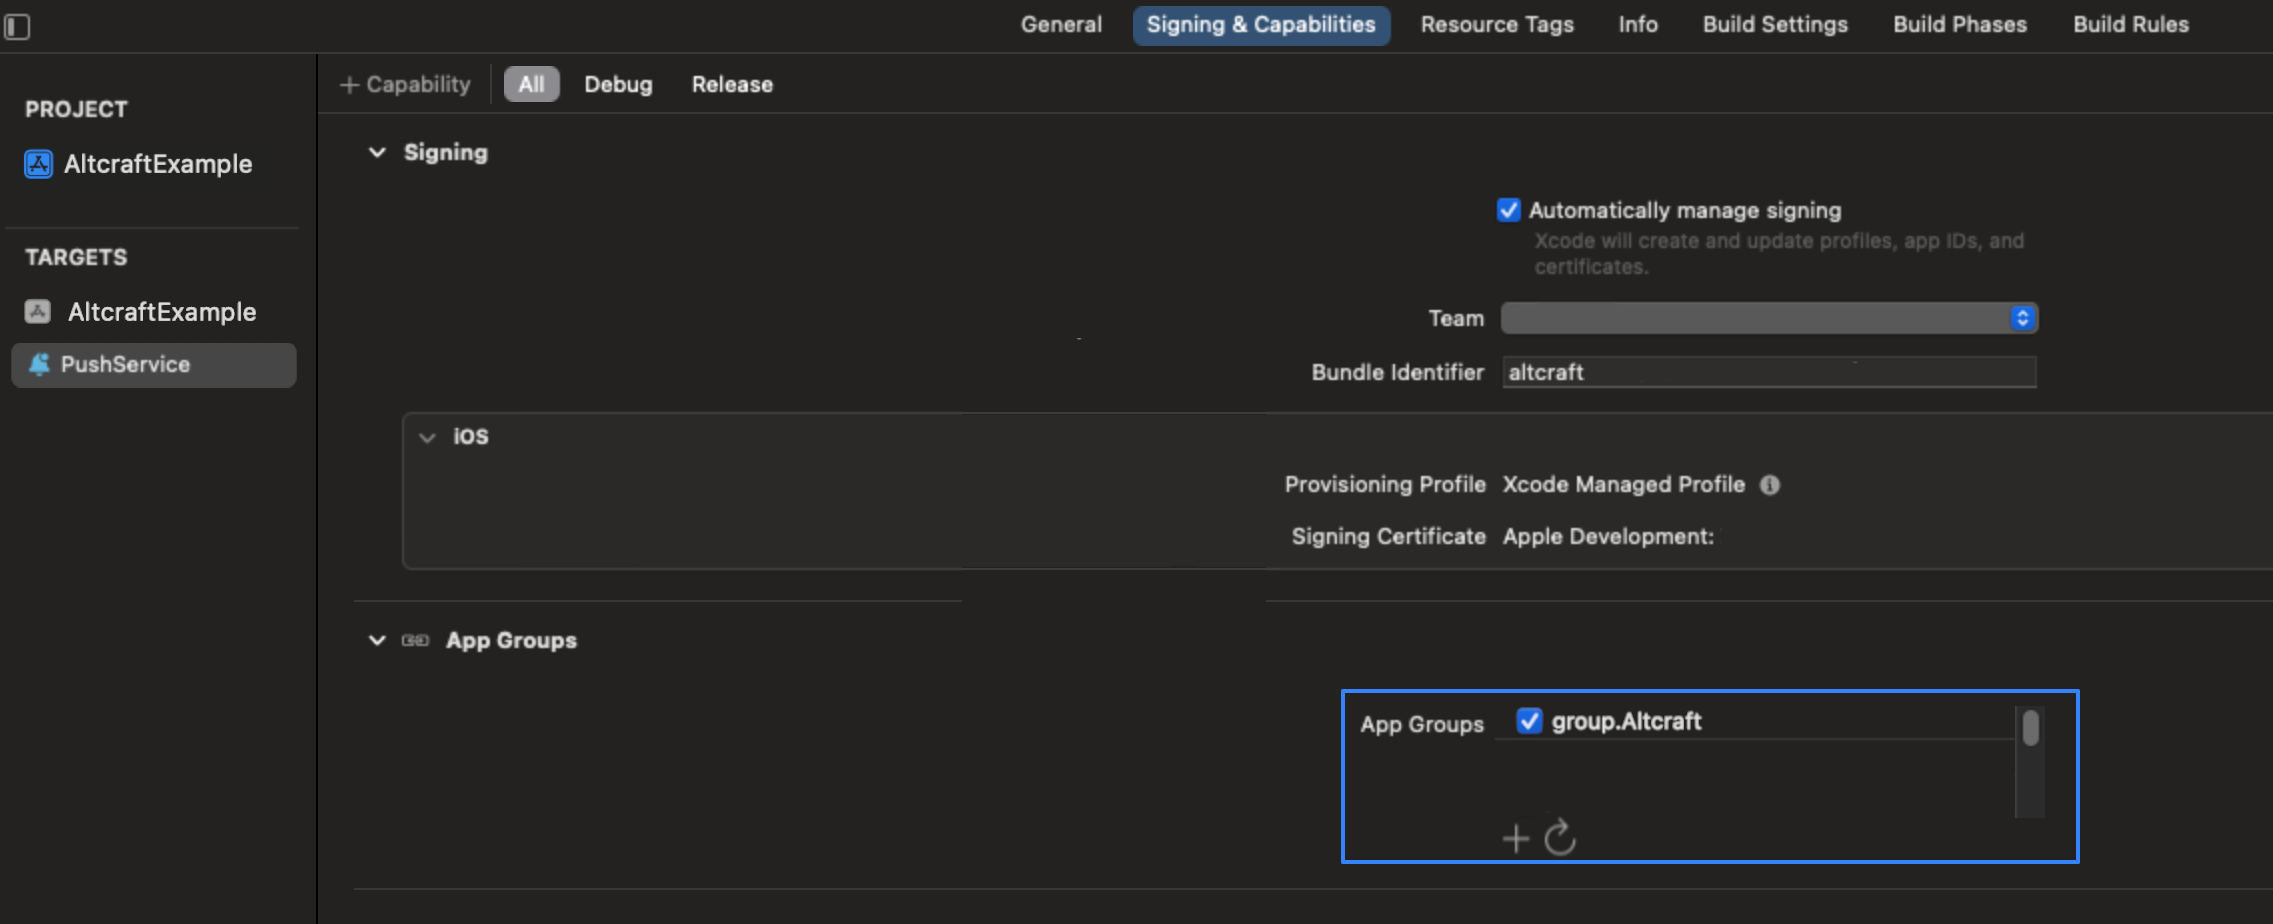Click the + Capability button
The image size is (2273, 924).
click(405, 85)
